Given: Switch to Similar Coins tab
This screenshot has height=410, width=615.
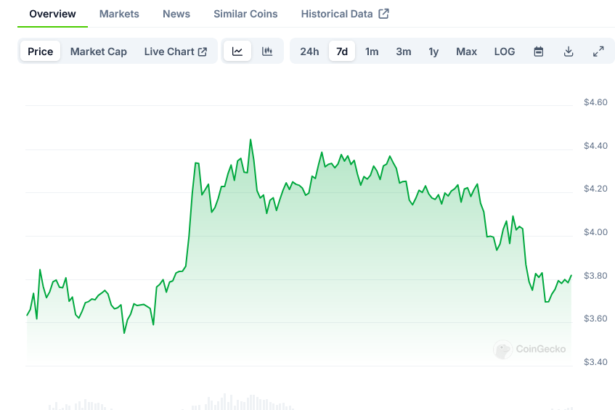Looking at the screenshot, I should click(x=246, y=14).
